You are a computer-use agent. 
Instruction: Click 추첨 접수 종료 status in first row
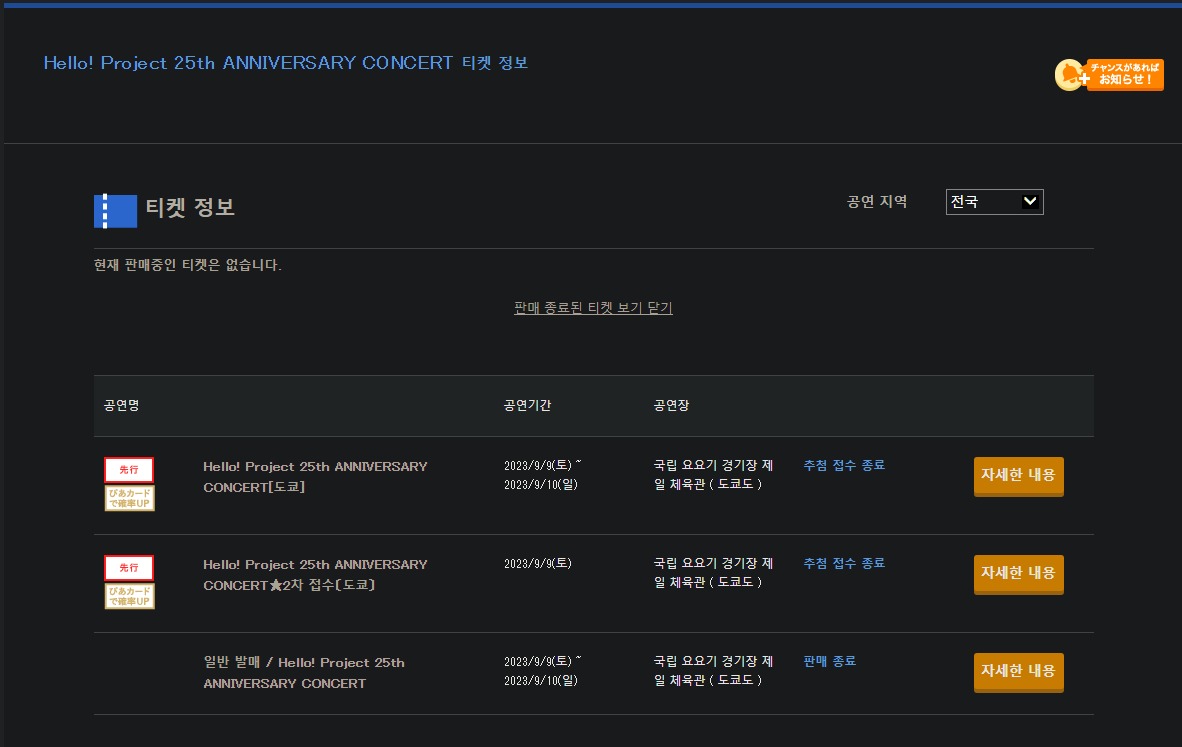pos(844,465)
